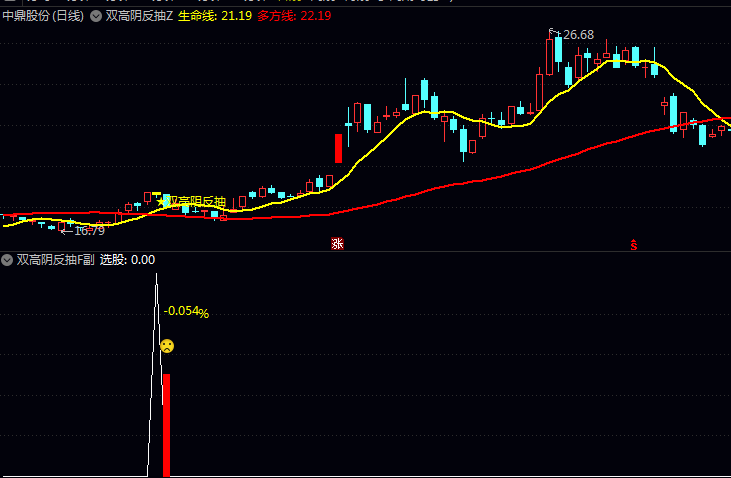Image resolution: width=731 pixels, height=478 pixels.
Task: Click the 多方线: 22.19 value
Action: coord(294,16)
